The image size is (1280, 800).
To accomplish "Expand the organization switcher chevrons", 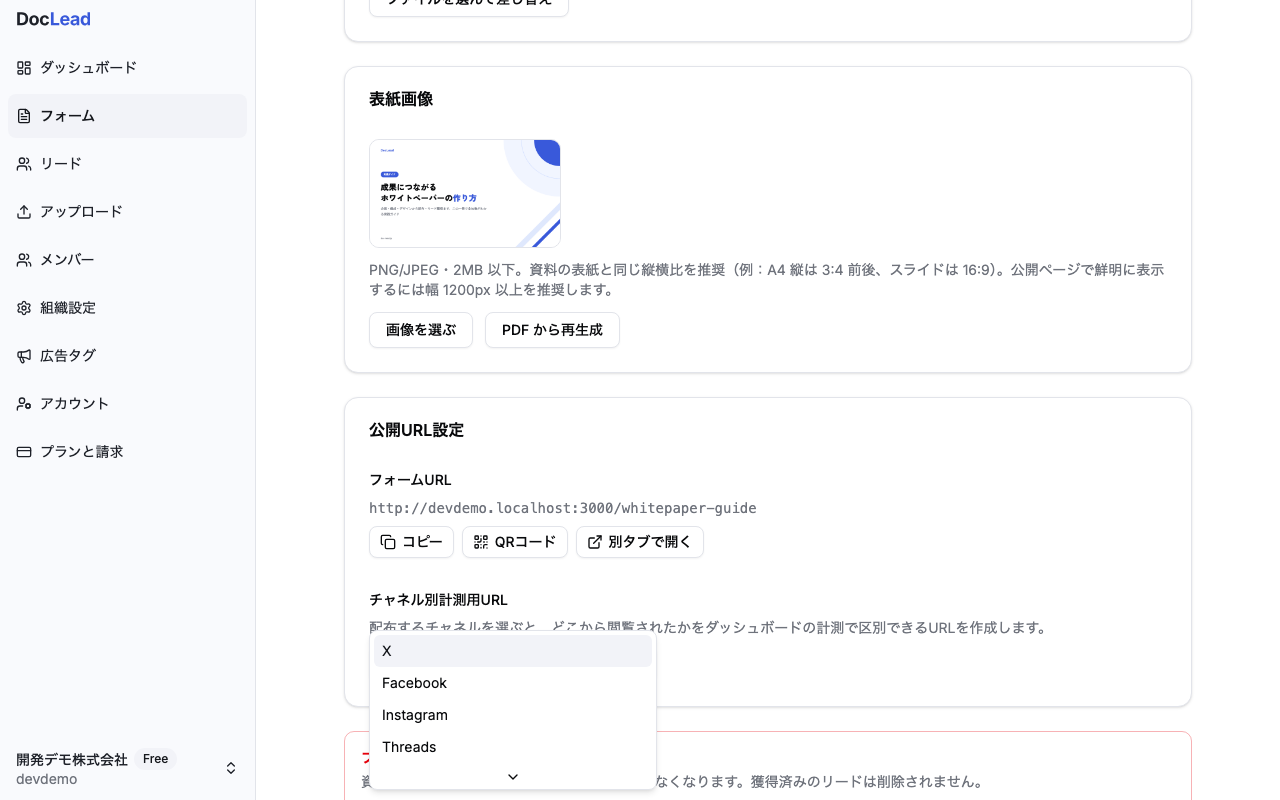I will (x=231, y=768).
